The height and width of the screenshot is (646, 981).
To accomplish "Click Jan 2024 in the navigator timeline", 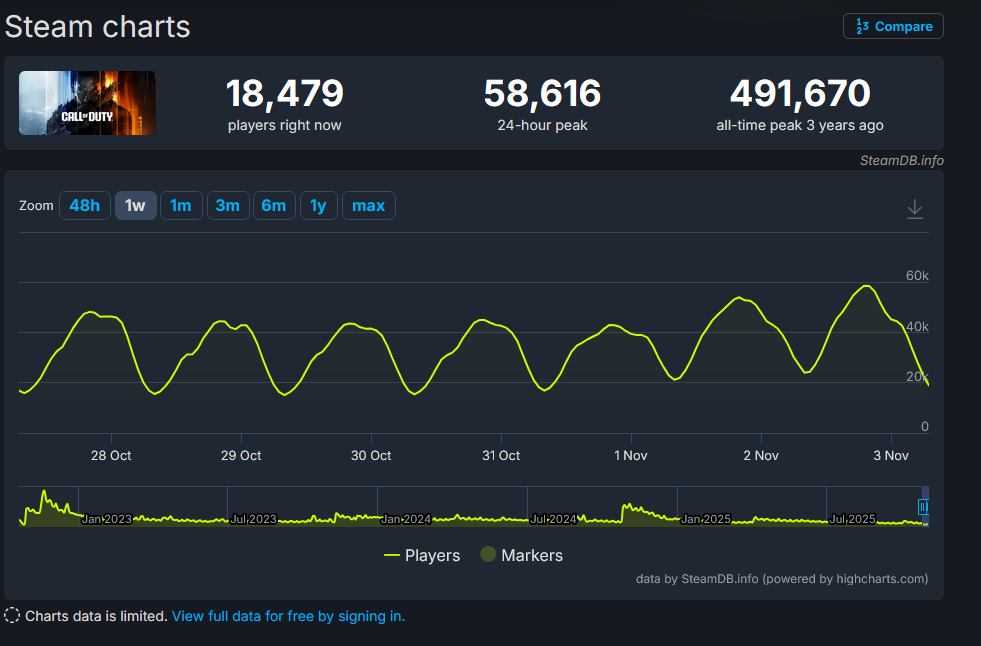I will (x=405, y=519).
